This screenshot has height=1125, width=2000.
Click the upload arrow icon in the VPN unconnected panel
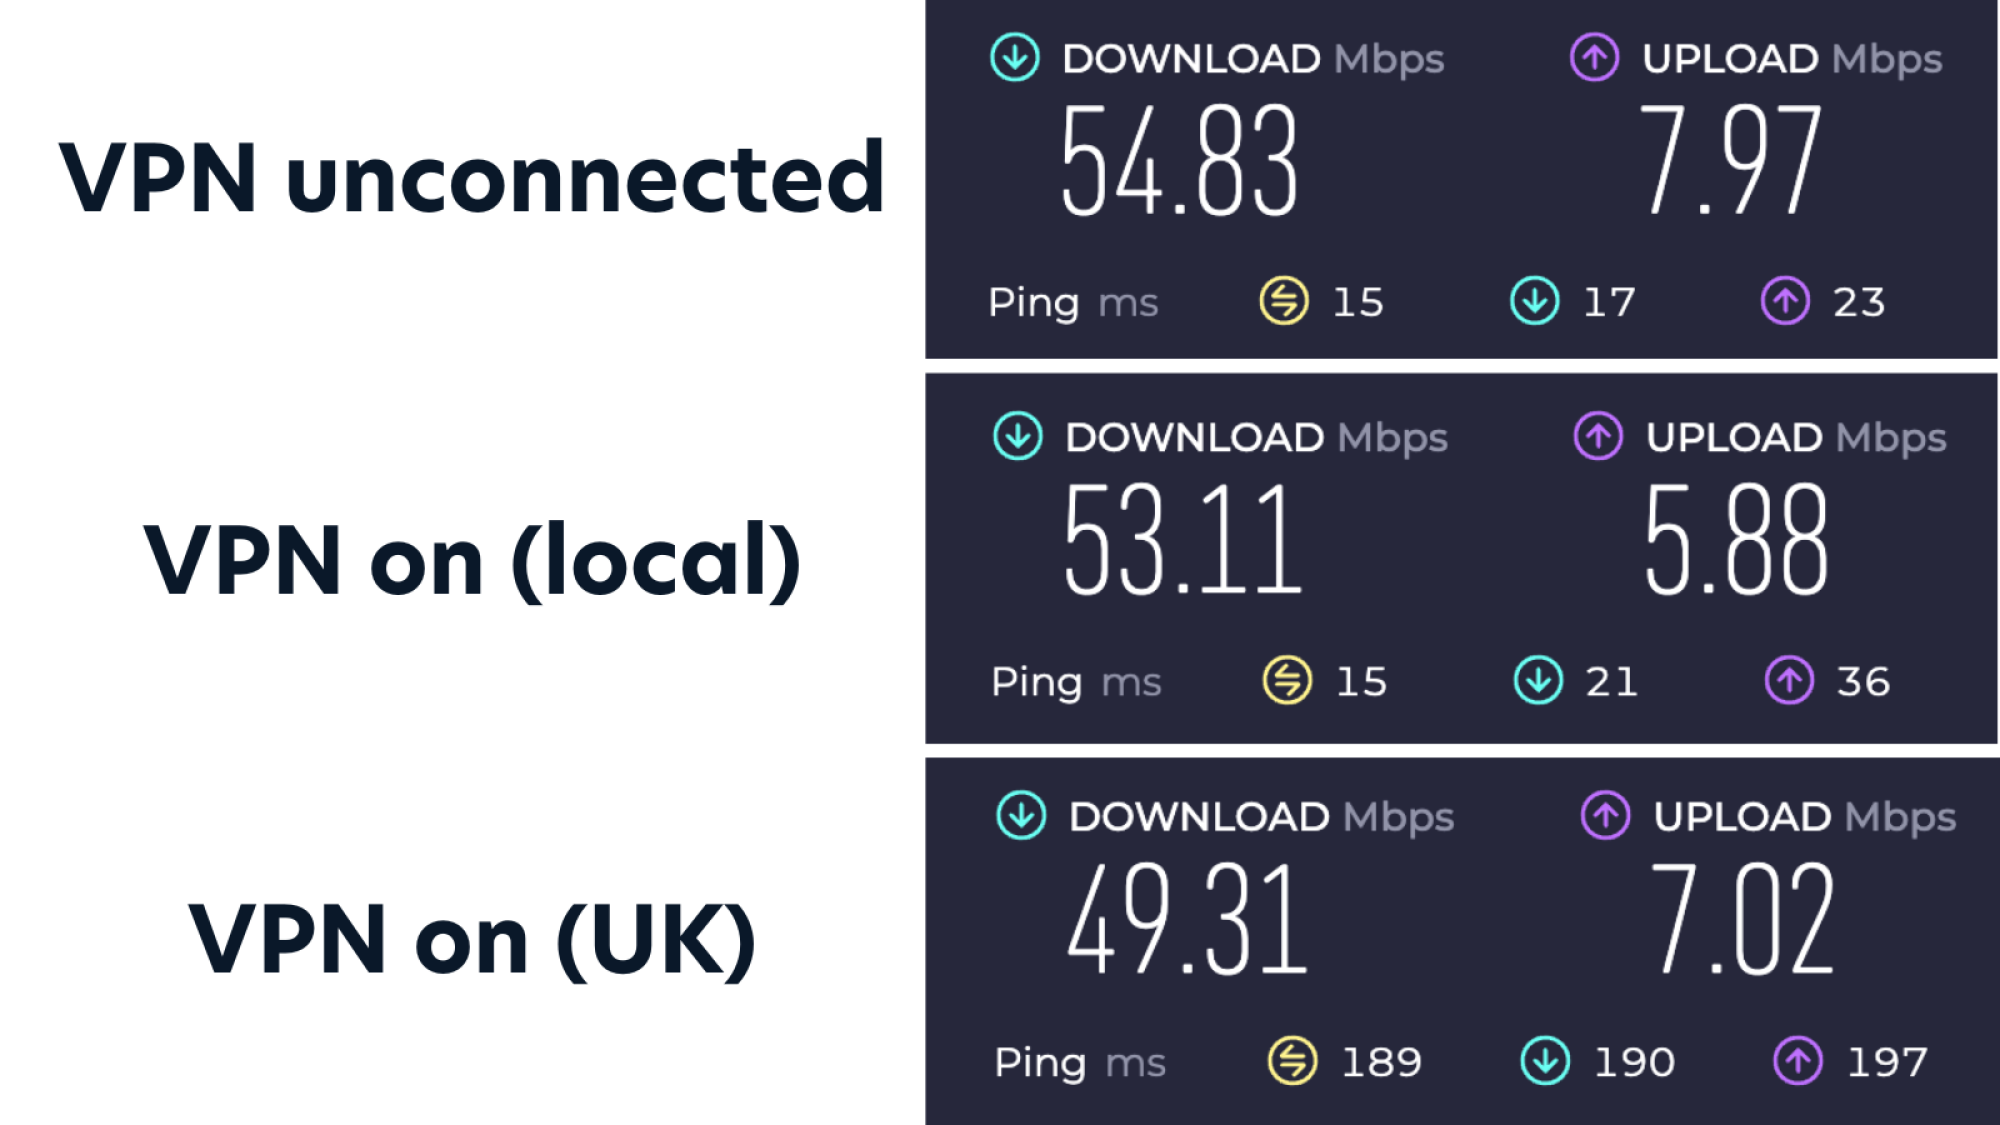1594,58
